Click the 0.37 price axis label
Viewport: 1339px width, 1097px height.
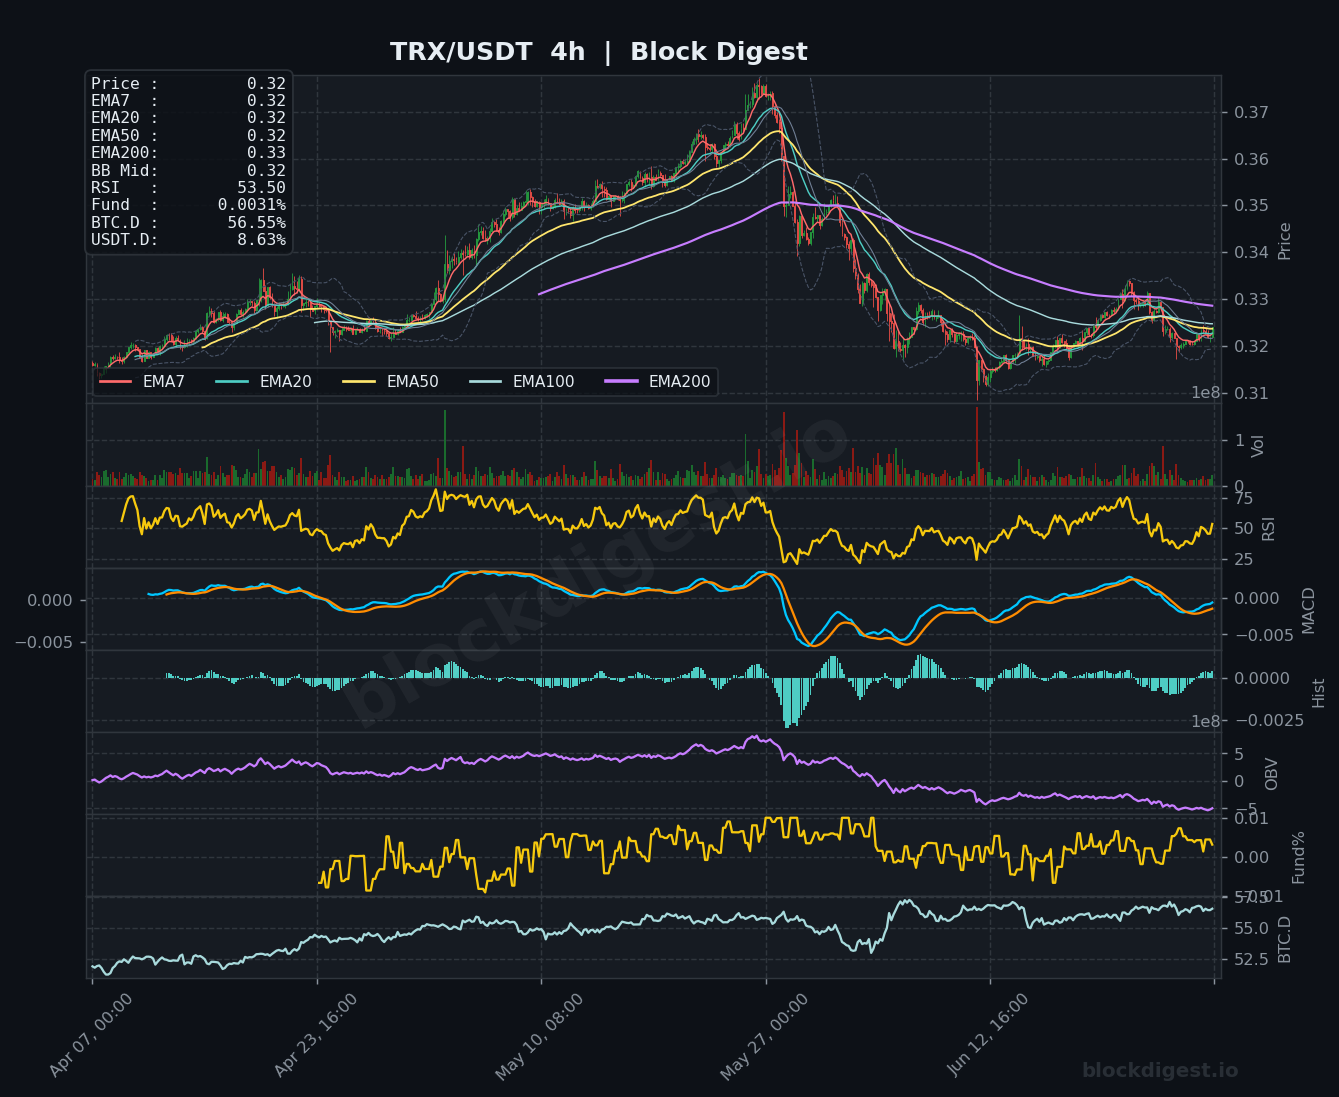(x=1251, y=112)
